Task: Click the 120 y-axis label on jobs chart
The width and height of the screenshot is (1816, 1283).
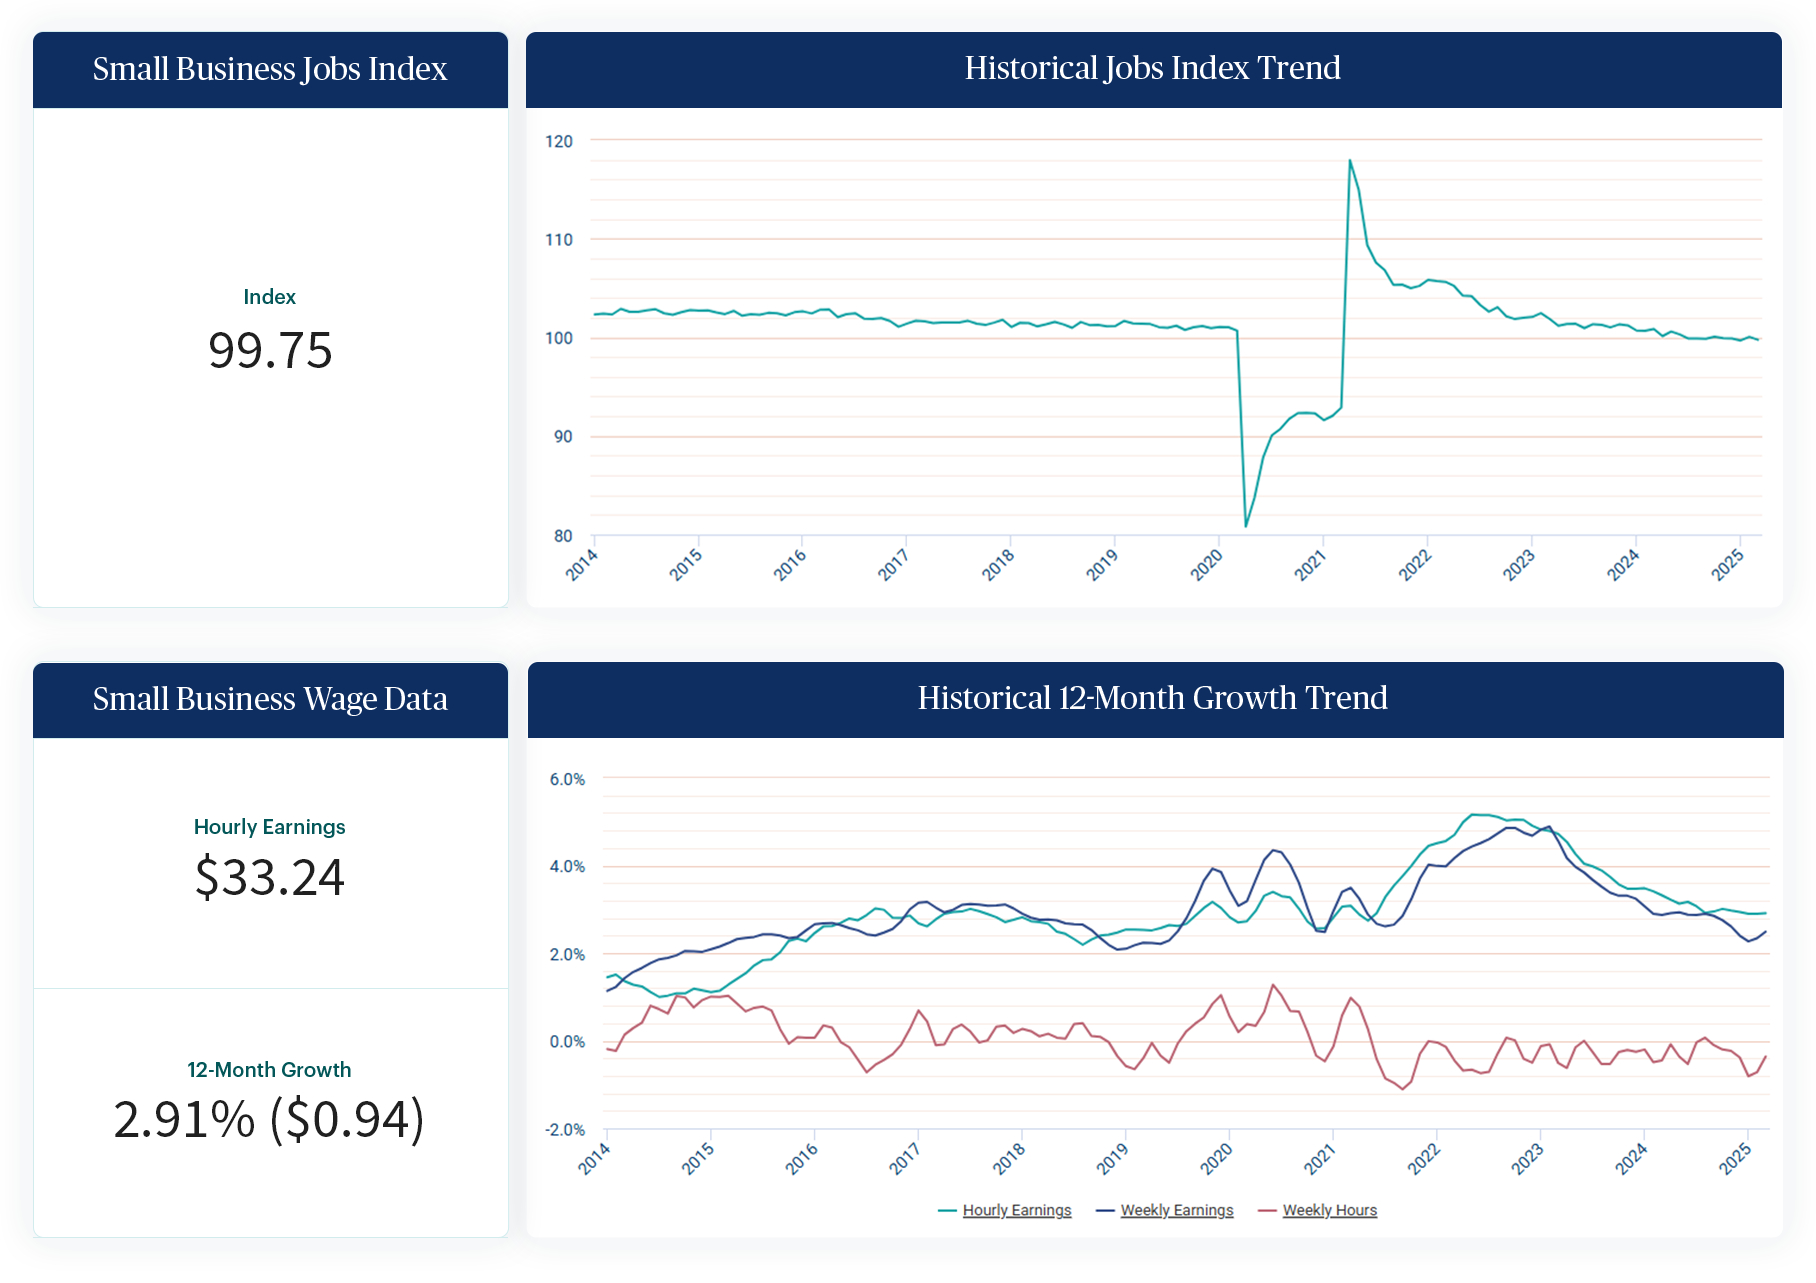Action: click(x=558, y=141)
